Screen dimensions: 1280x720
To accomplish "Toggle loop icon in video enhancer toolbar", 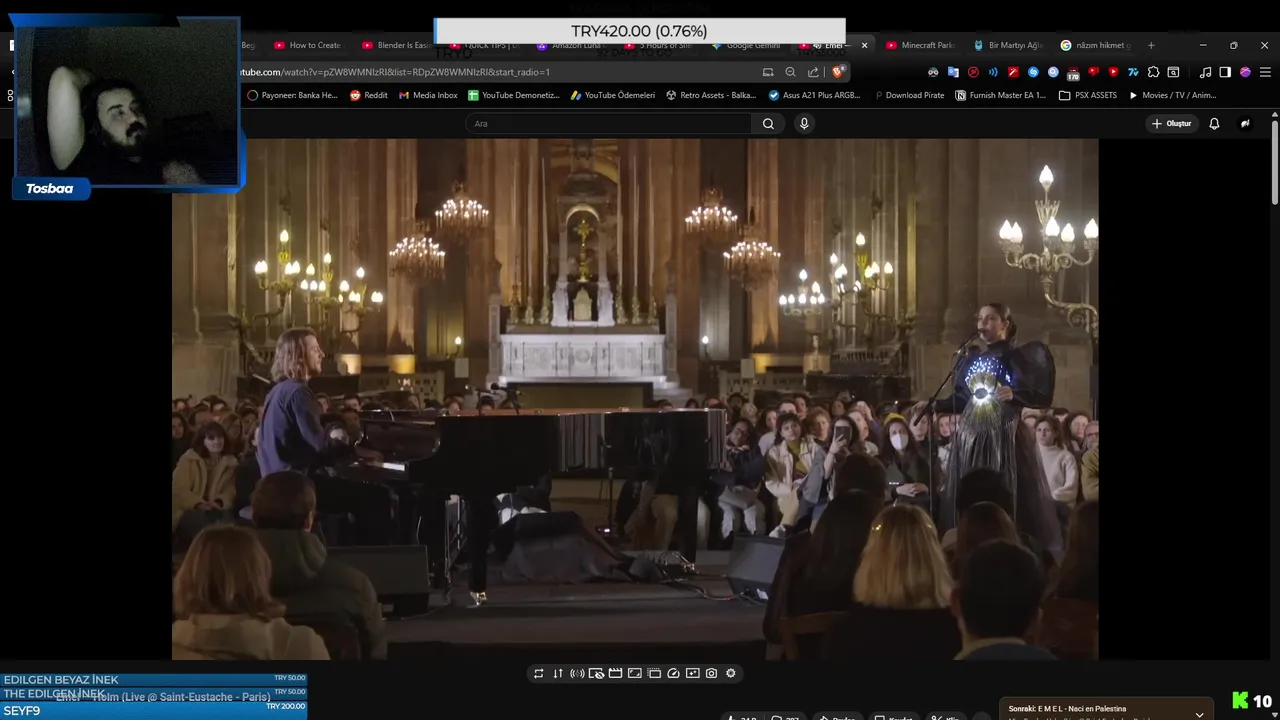I will coord(538,673).
